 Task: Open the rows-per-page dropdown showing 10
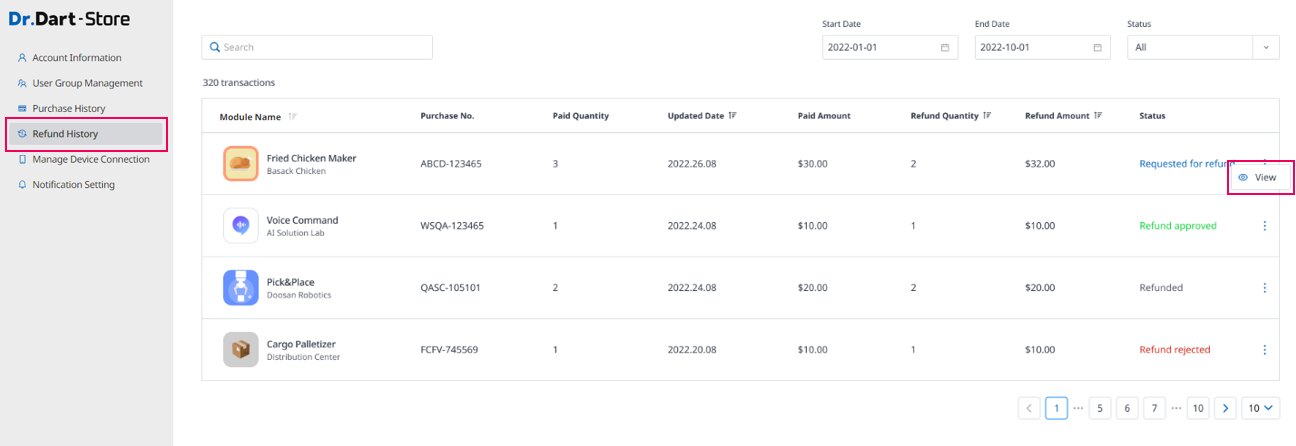click(x=1261, y=408)
